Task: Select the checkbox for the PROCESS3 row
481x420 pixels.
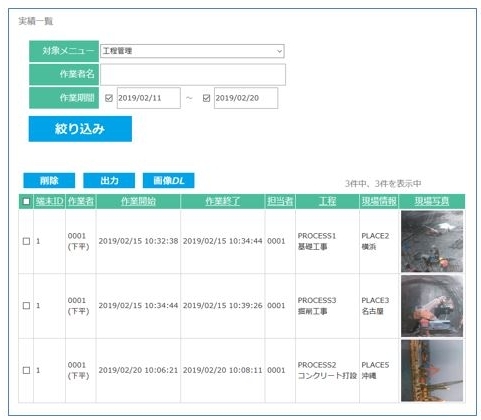Action: [26, 306]
